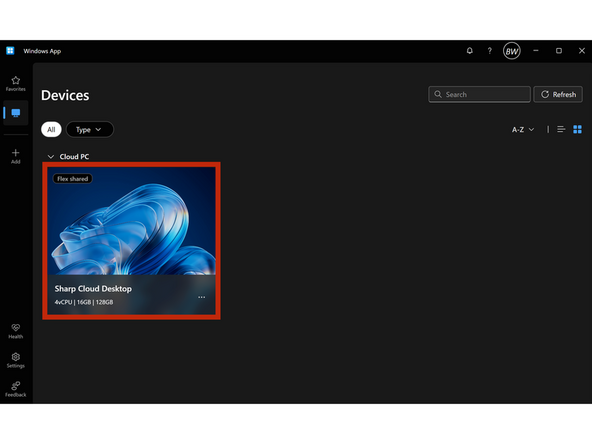Viewport: 592px width, 444px height.
Task: Click the Refresh button
Action: pos(558,94)
